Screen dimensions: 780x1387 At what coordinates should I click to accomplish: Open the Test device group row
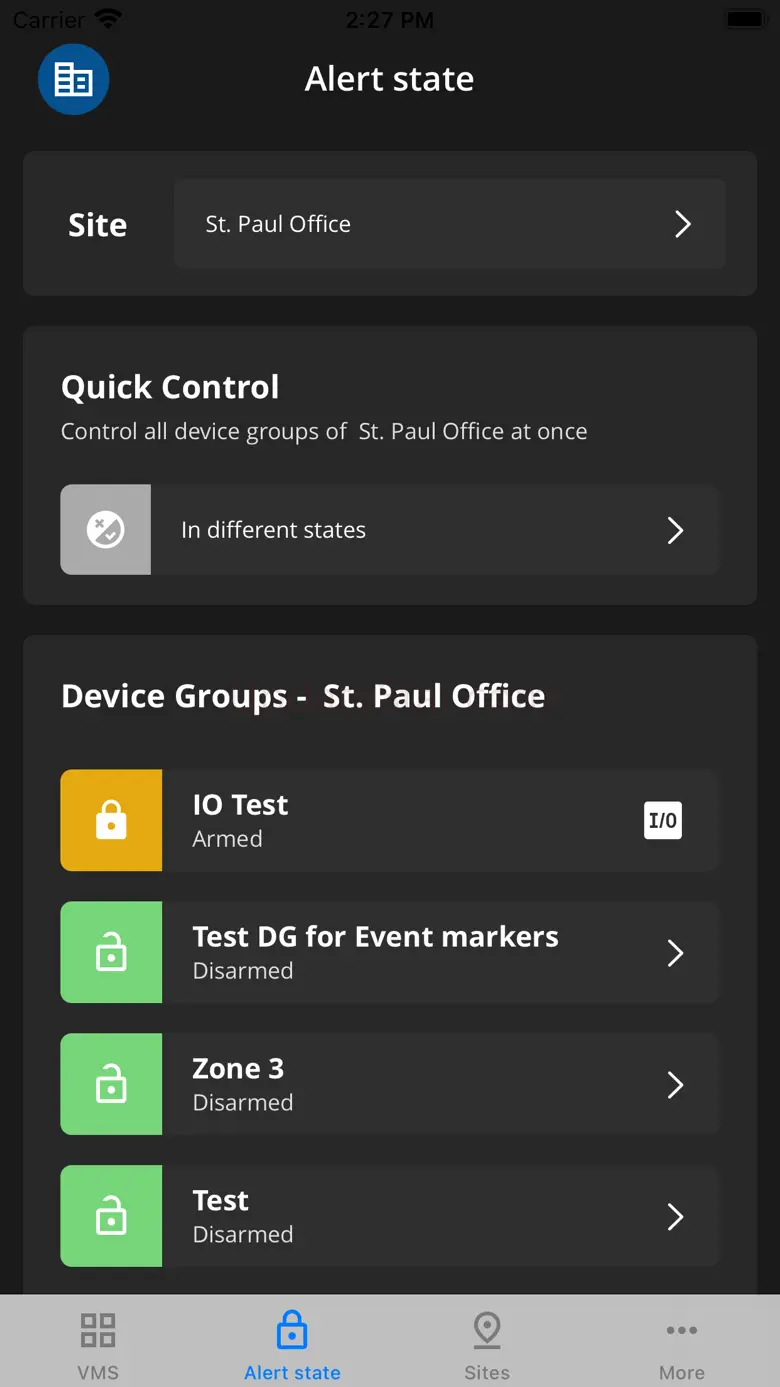pyautogui.click(x=400, y=1216)
